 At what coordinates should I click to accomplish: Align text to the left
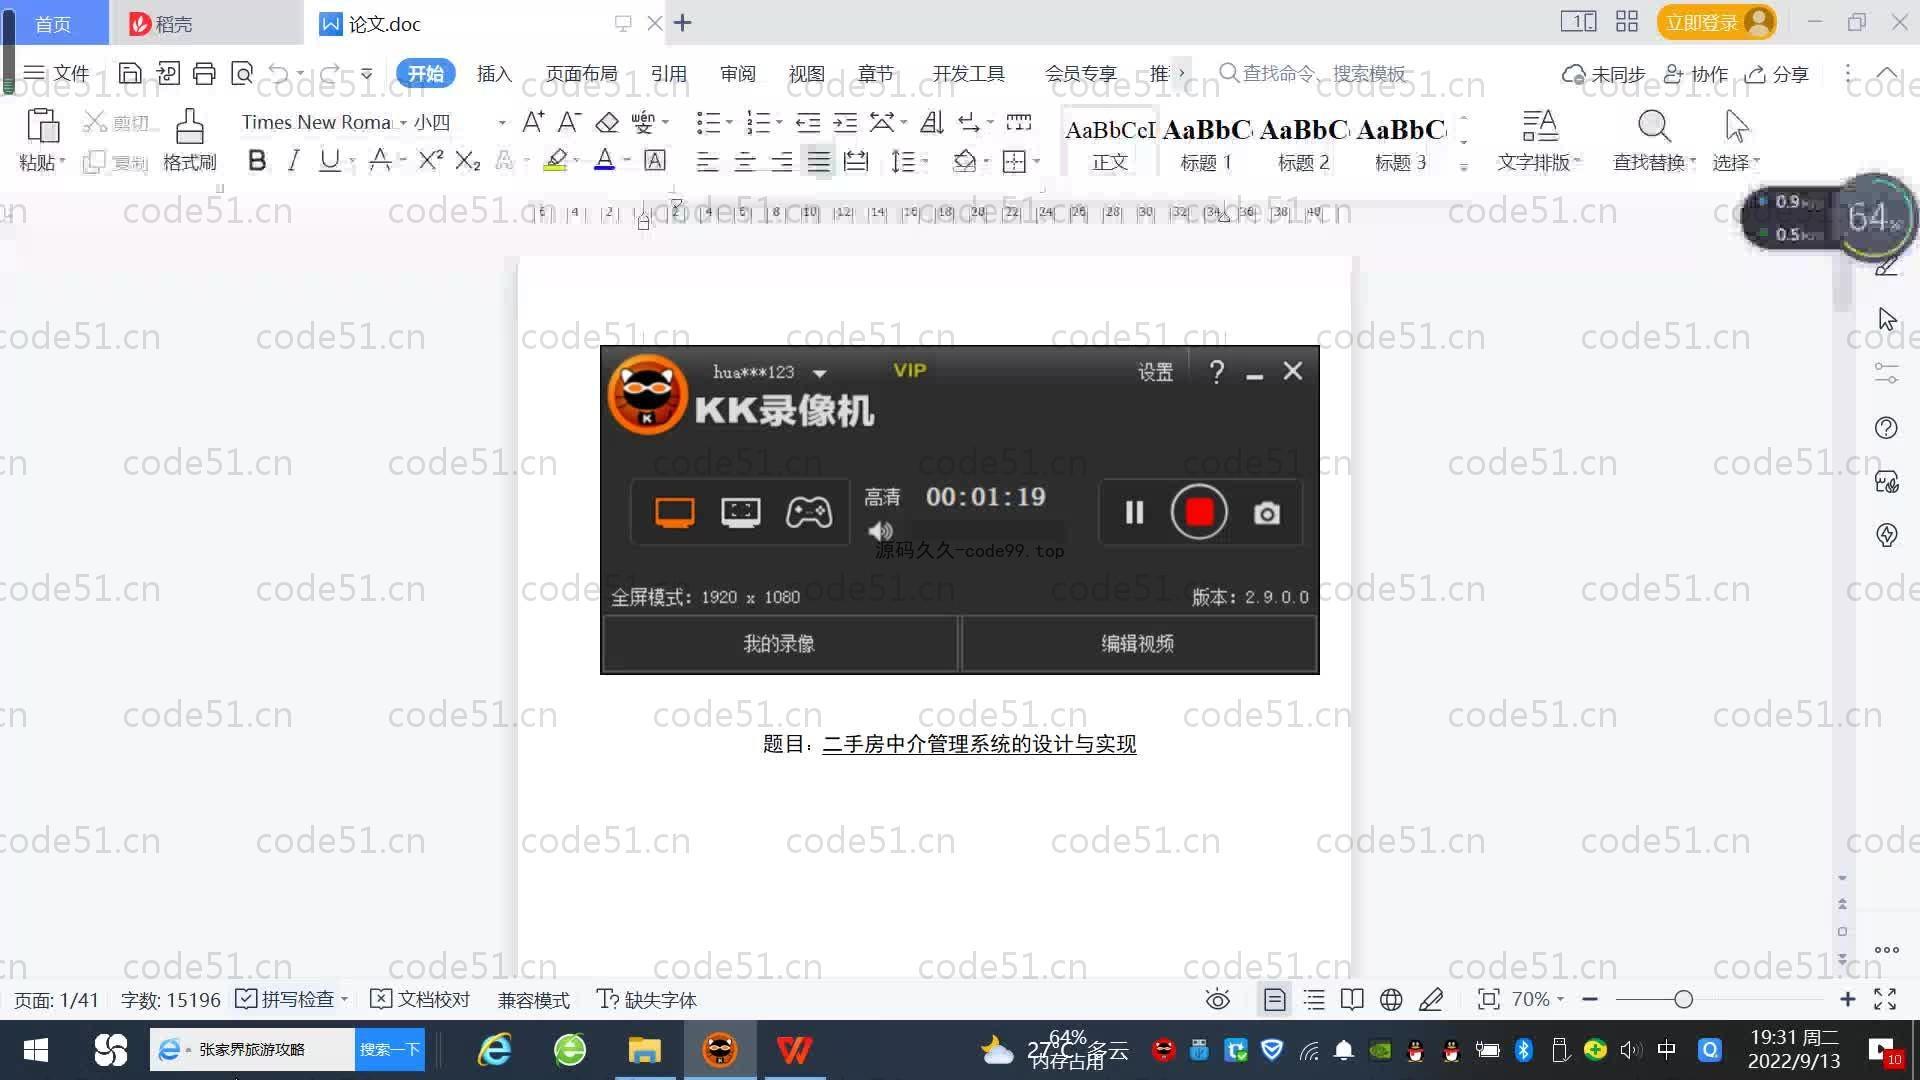pos(707,161)
